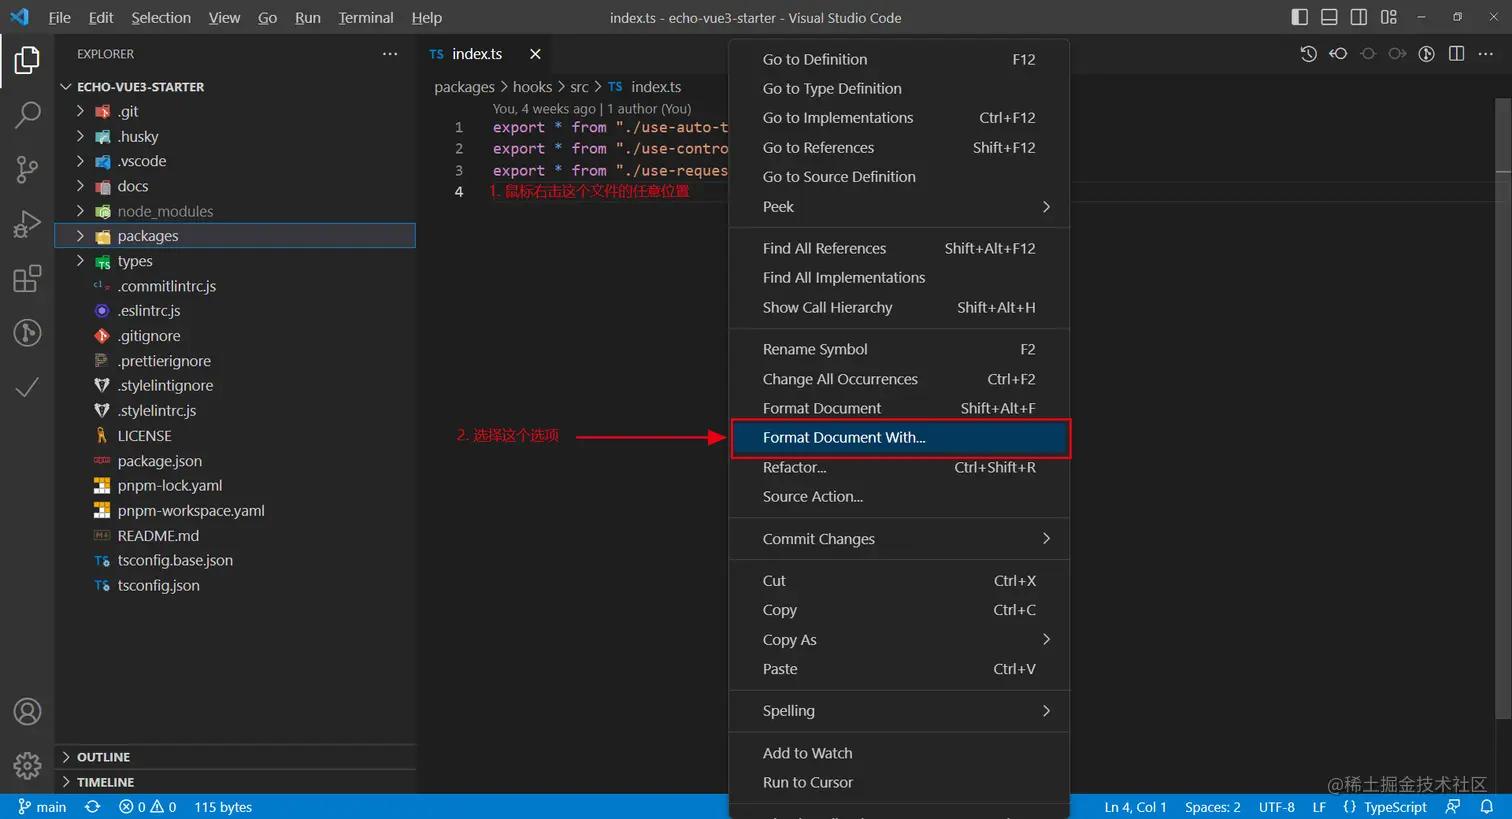The height and width of the screenshot is (819, 1512).
Task: Click the file history clock icon
Action: click(1308, 54)
